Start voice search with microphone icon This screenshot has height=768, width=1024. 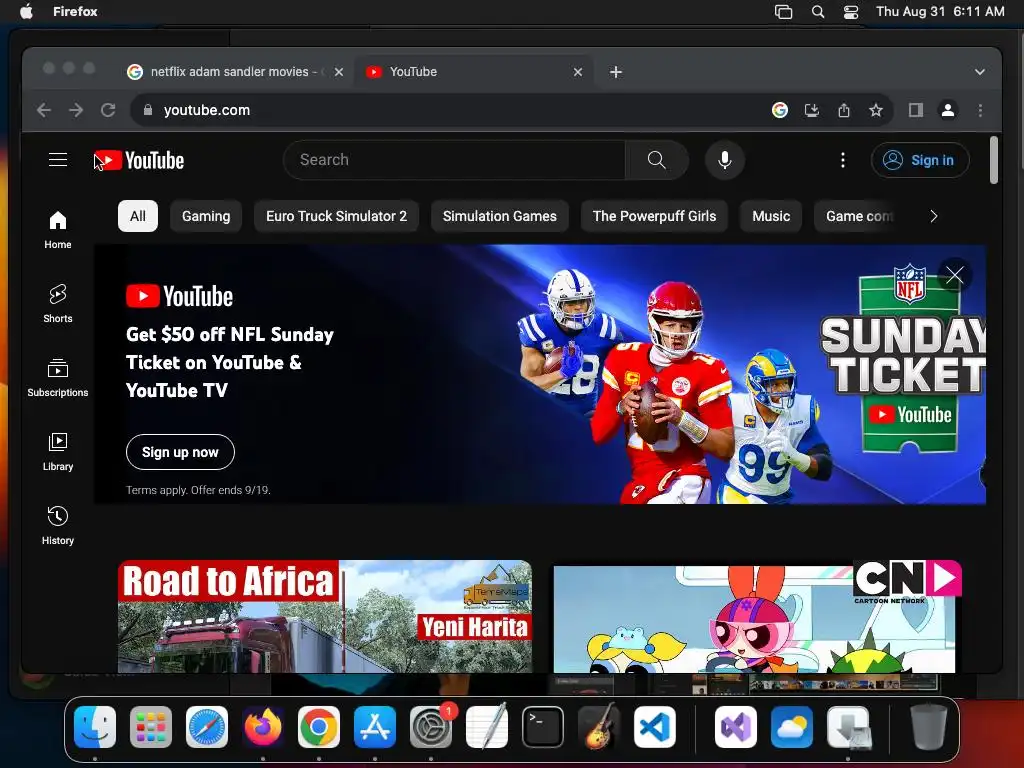click(x=724, y=160)
